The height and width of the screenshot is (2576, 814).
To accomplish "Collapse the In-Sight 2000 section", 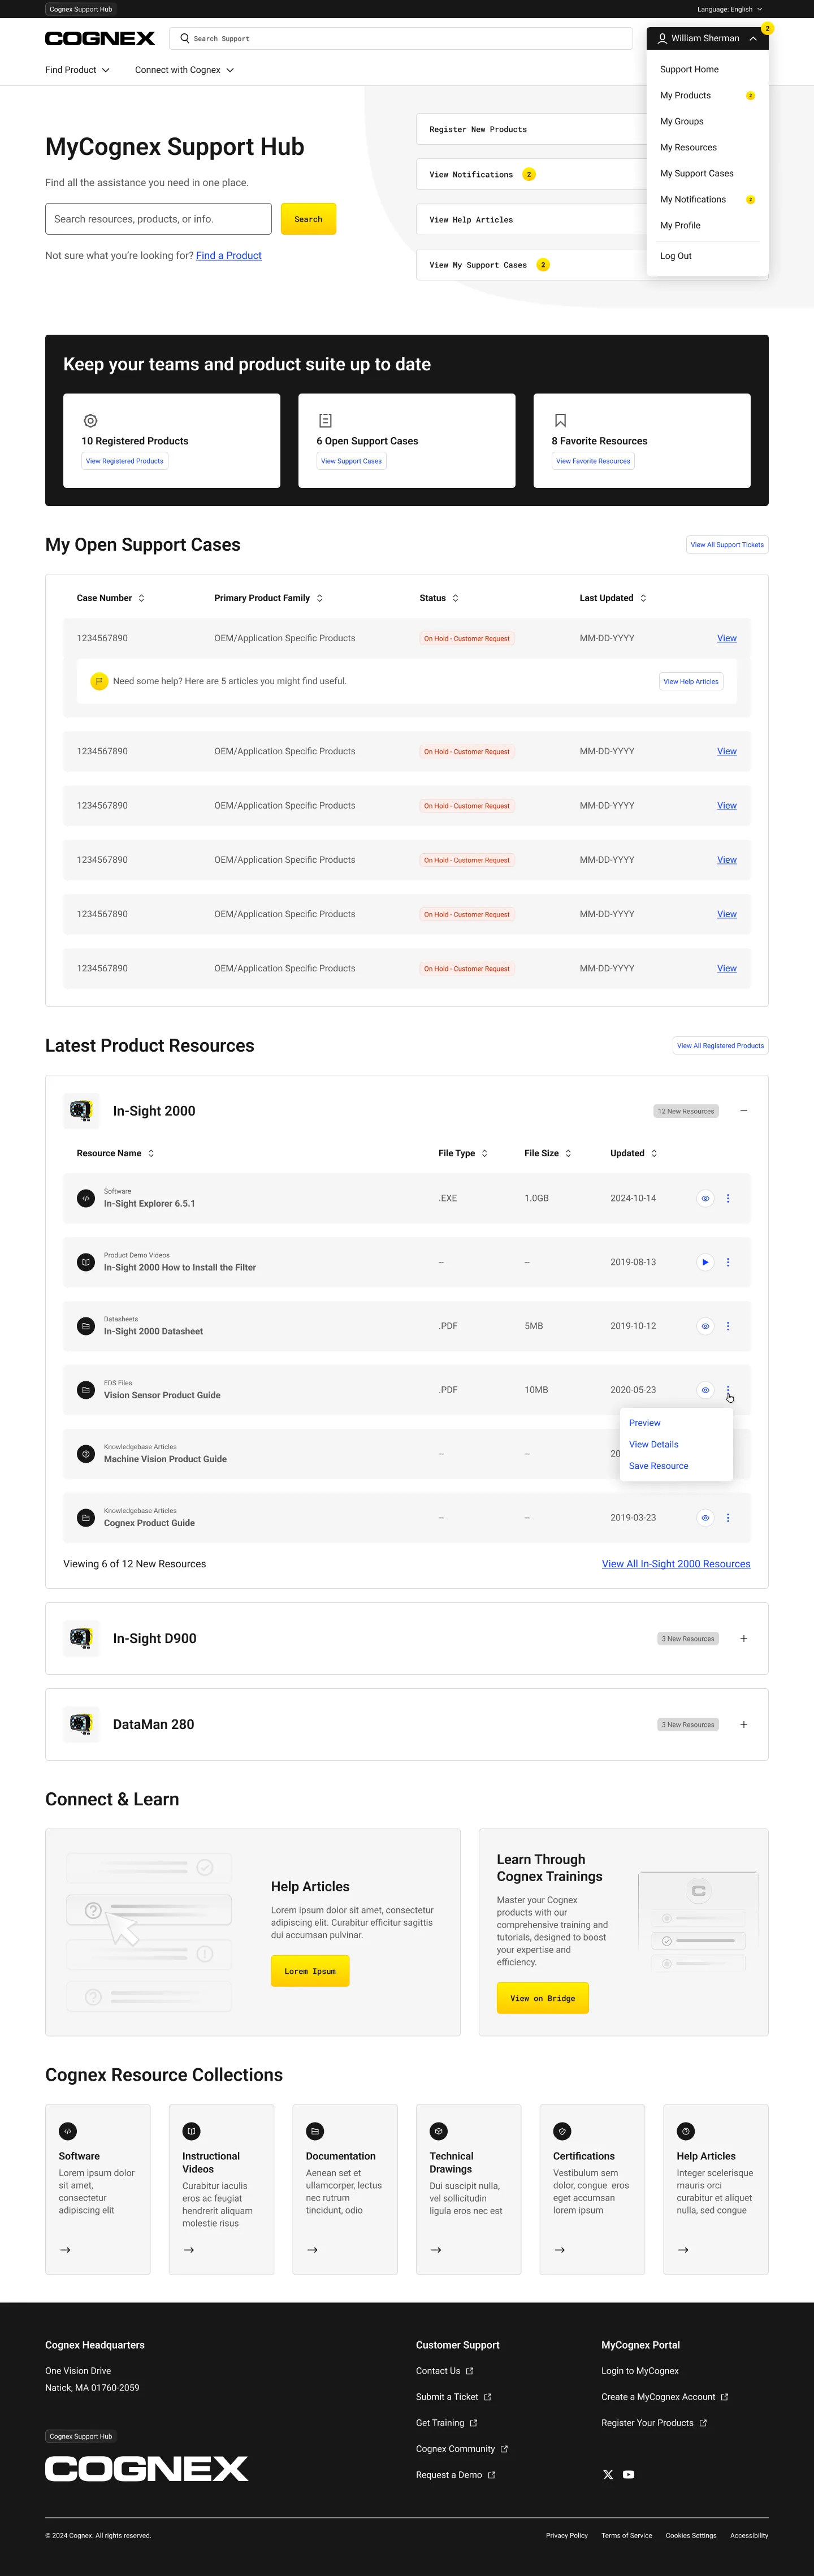I will click(744, 1111).
